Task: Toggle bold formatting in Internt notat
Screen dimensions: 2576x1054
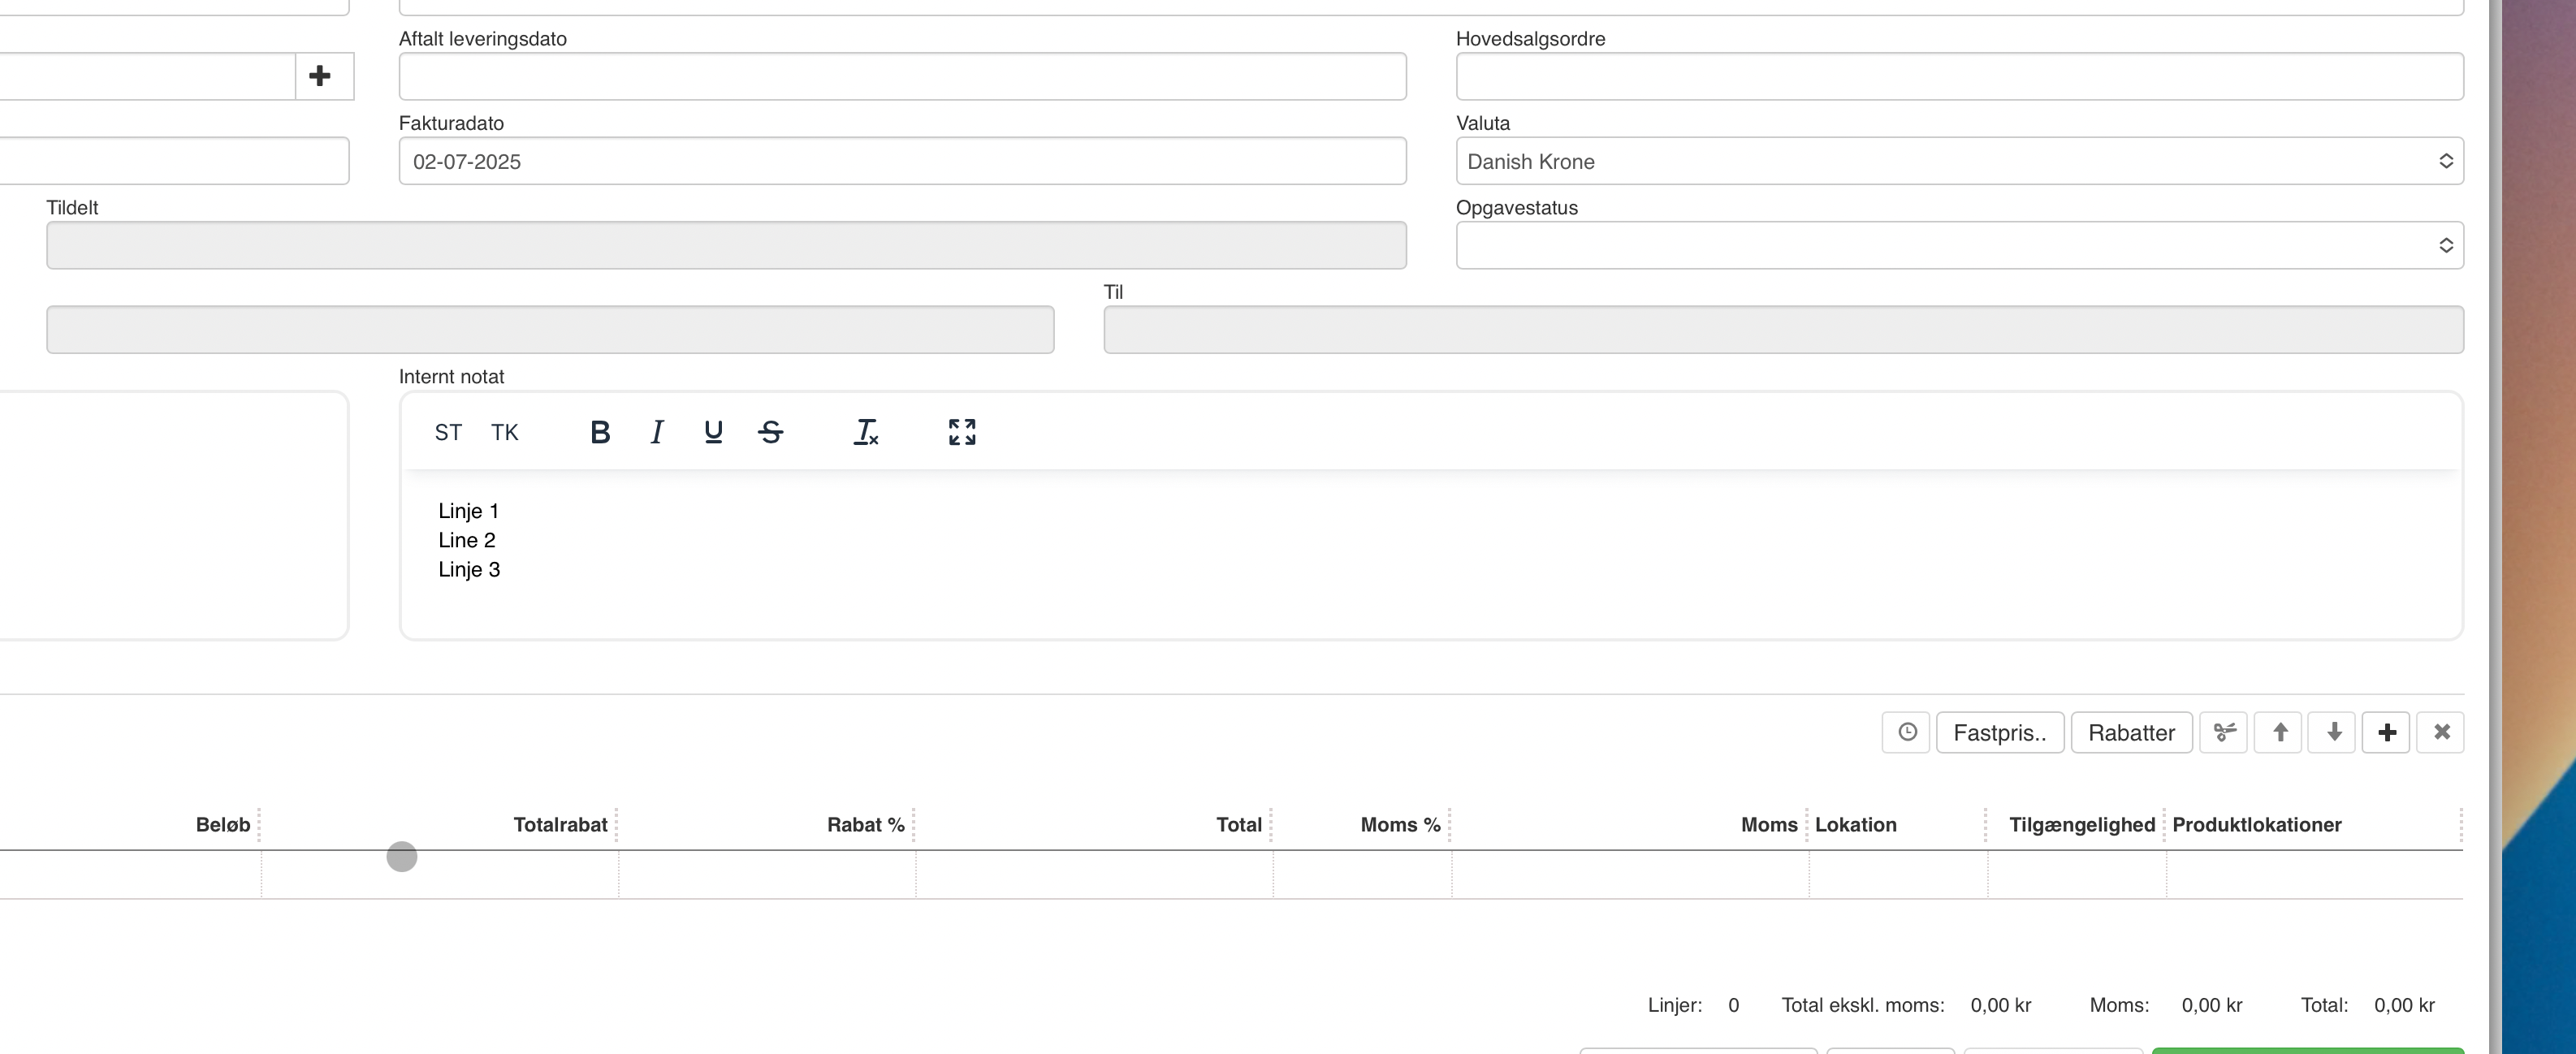Action: click(600, 432)
